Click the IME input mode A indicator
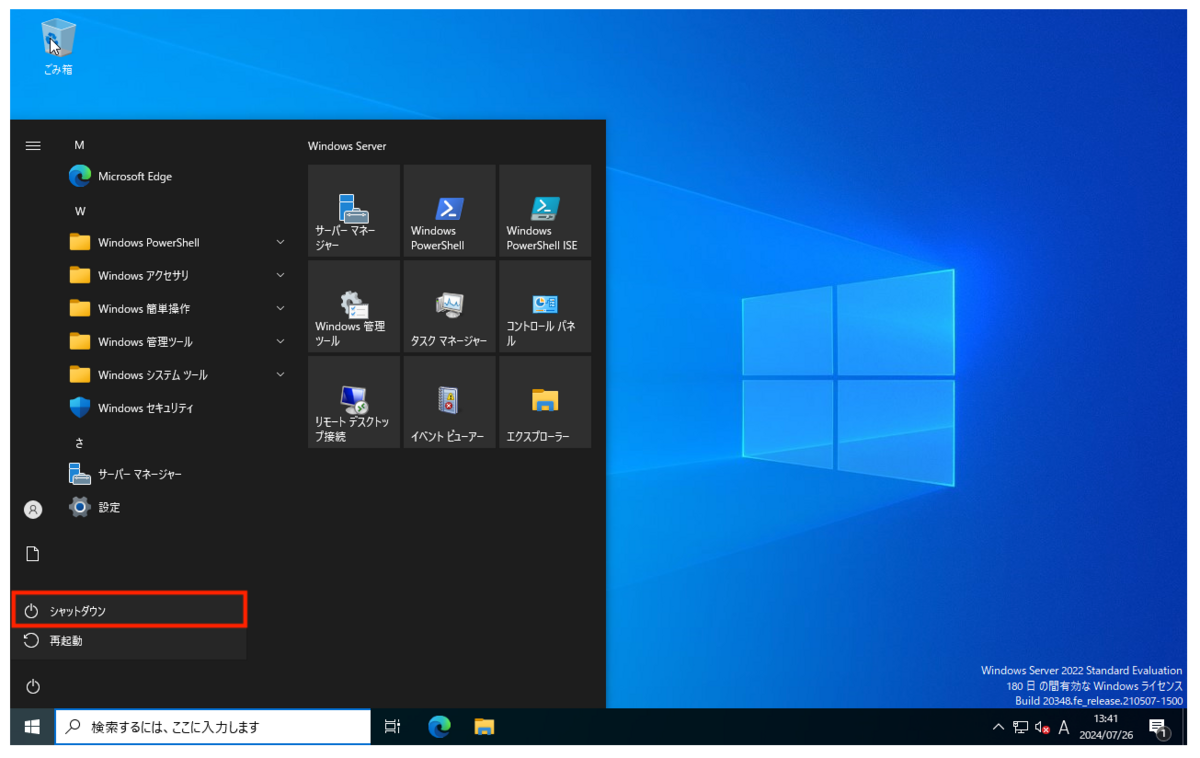Screen dimensions: 1200x758 (x=1064, y=727)
